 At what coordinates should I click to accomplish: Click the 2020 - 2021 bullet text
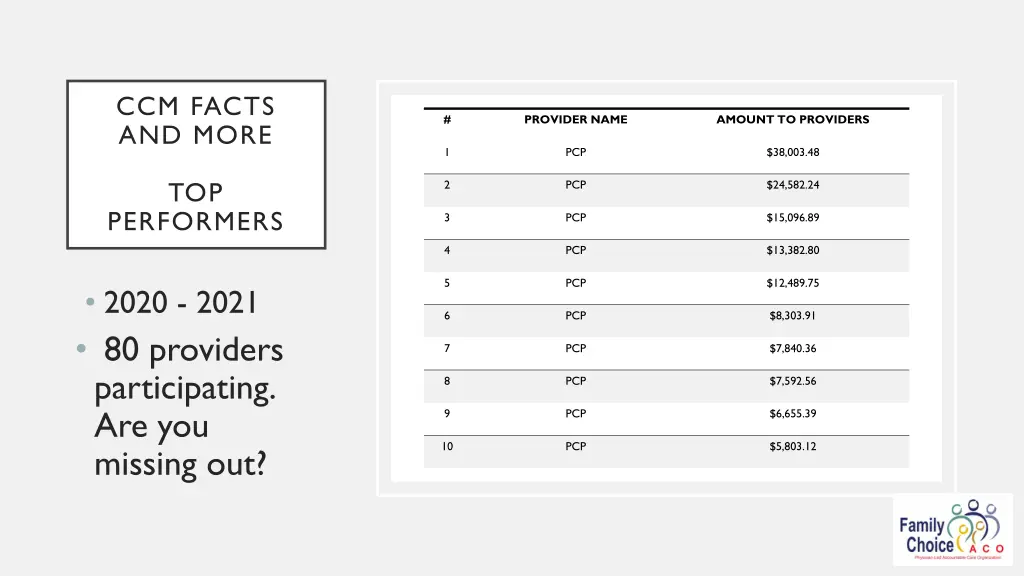coord(180,303)
